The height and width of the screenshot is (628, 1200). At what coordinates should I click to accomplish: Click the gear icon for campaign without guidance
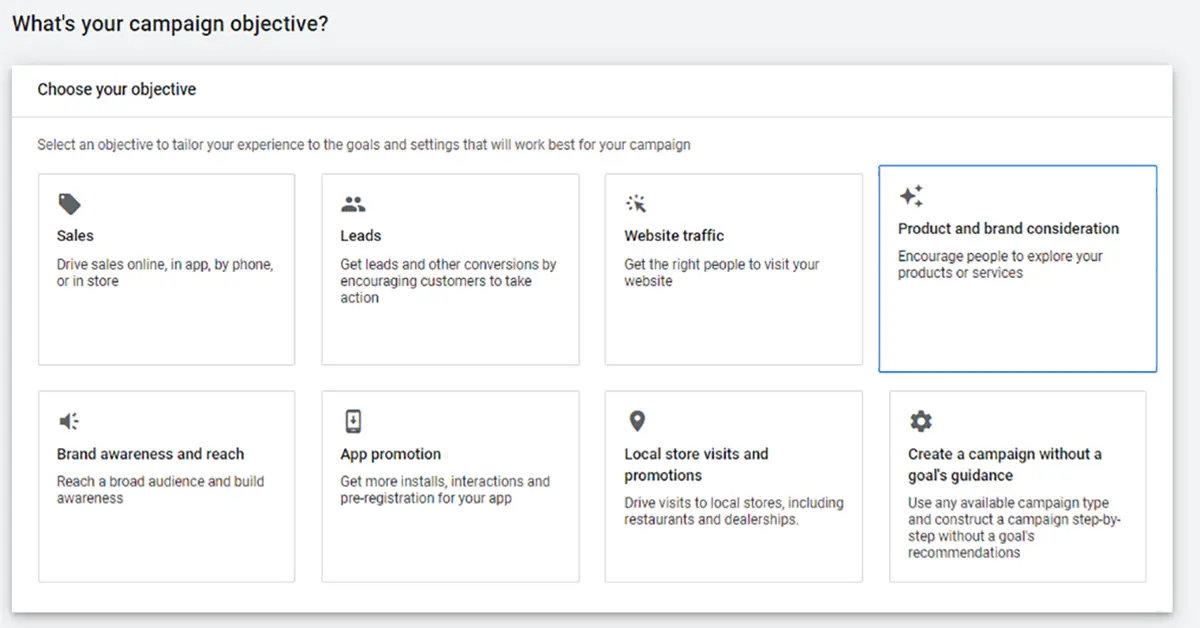click(920, 421)
